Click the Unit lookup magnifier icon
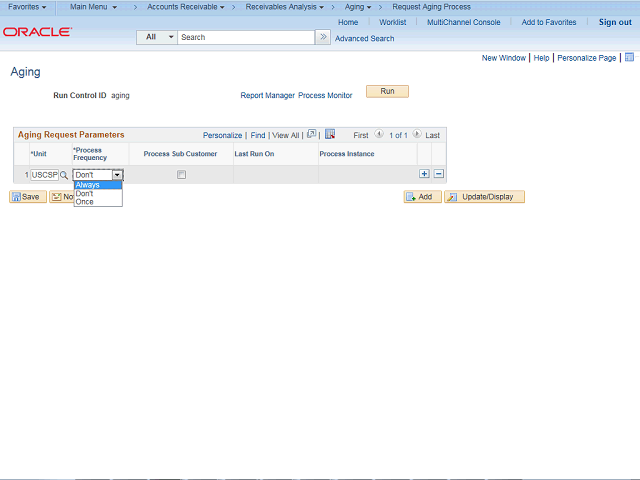The width and height of the screenshot is (640, 480). (64, 175)
